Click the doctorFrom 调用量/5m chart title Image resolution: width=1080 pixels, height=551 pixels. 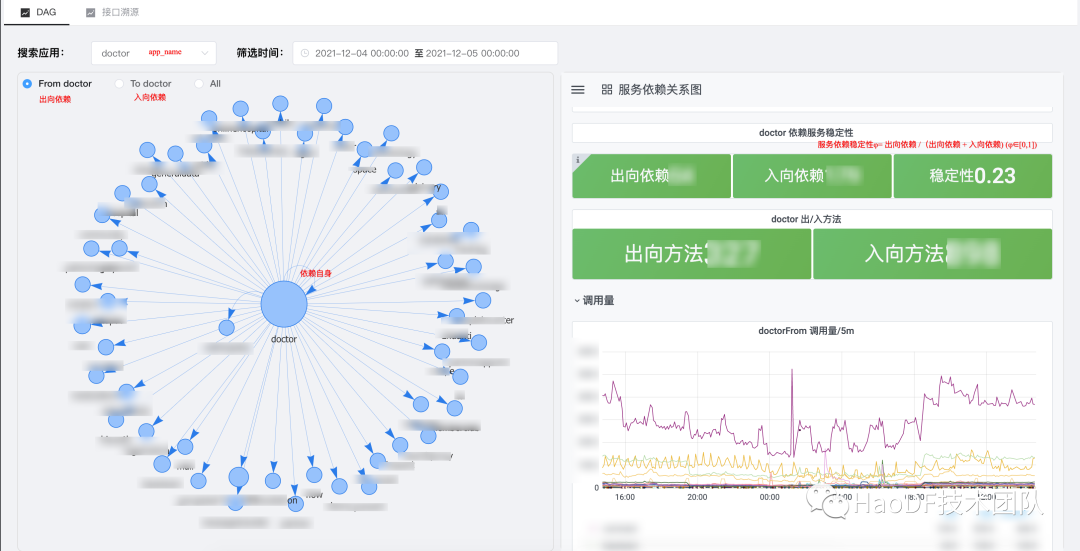806,331
